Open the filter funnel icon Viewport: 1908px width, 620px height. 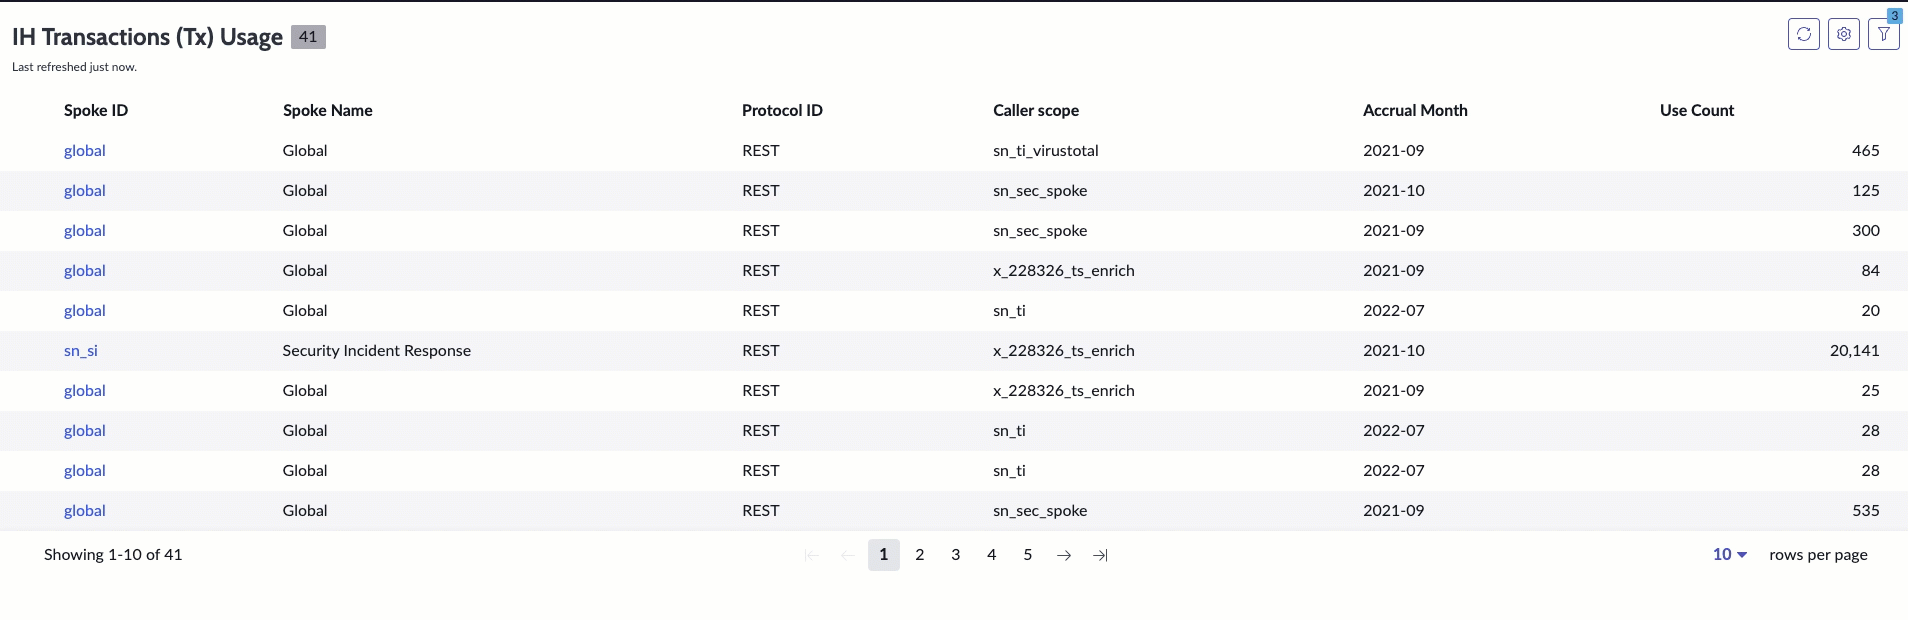(1883, 34)
